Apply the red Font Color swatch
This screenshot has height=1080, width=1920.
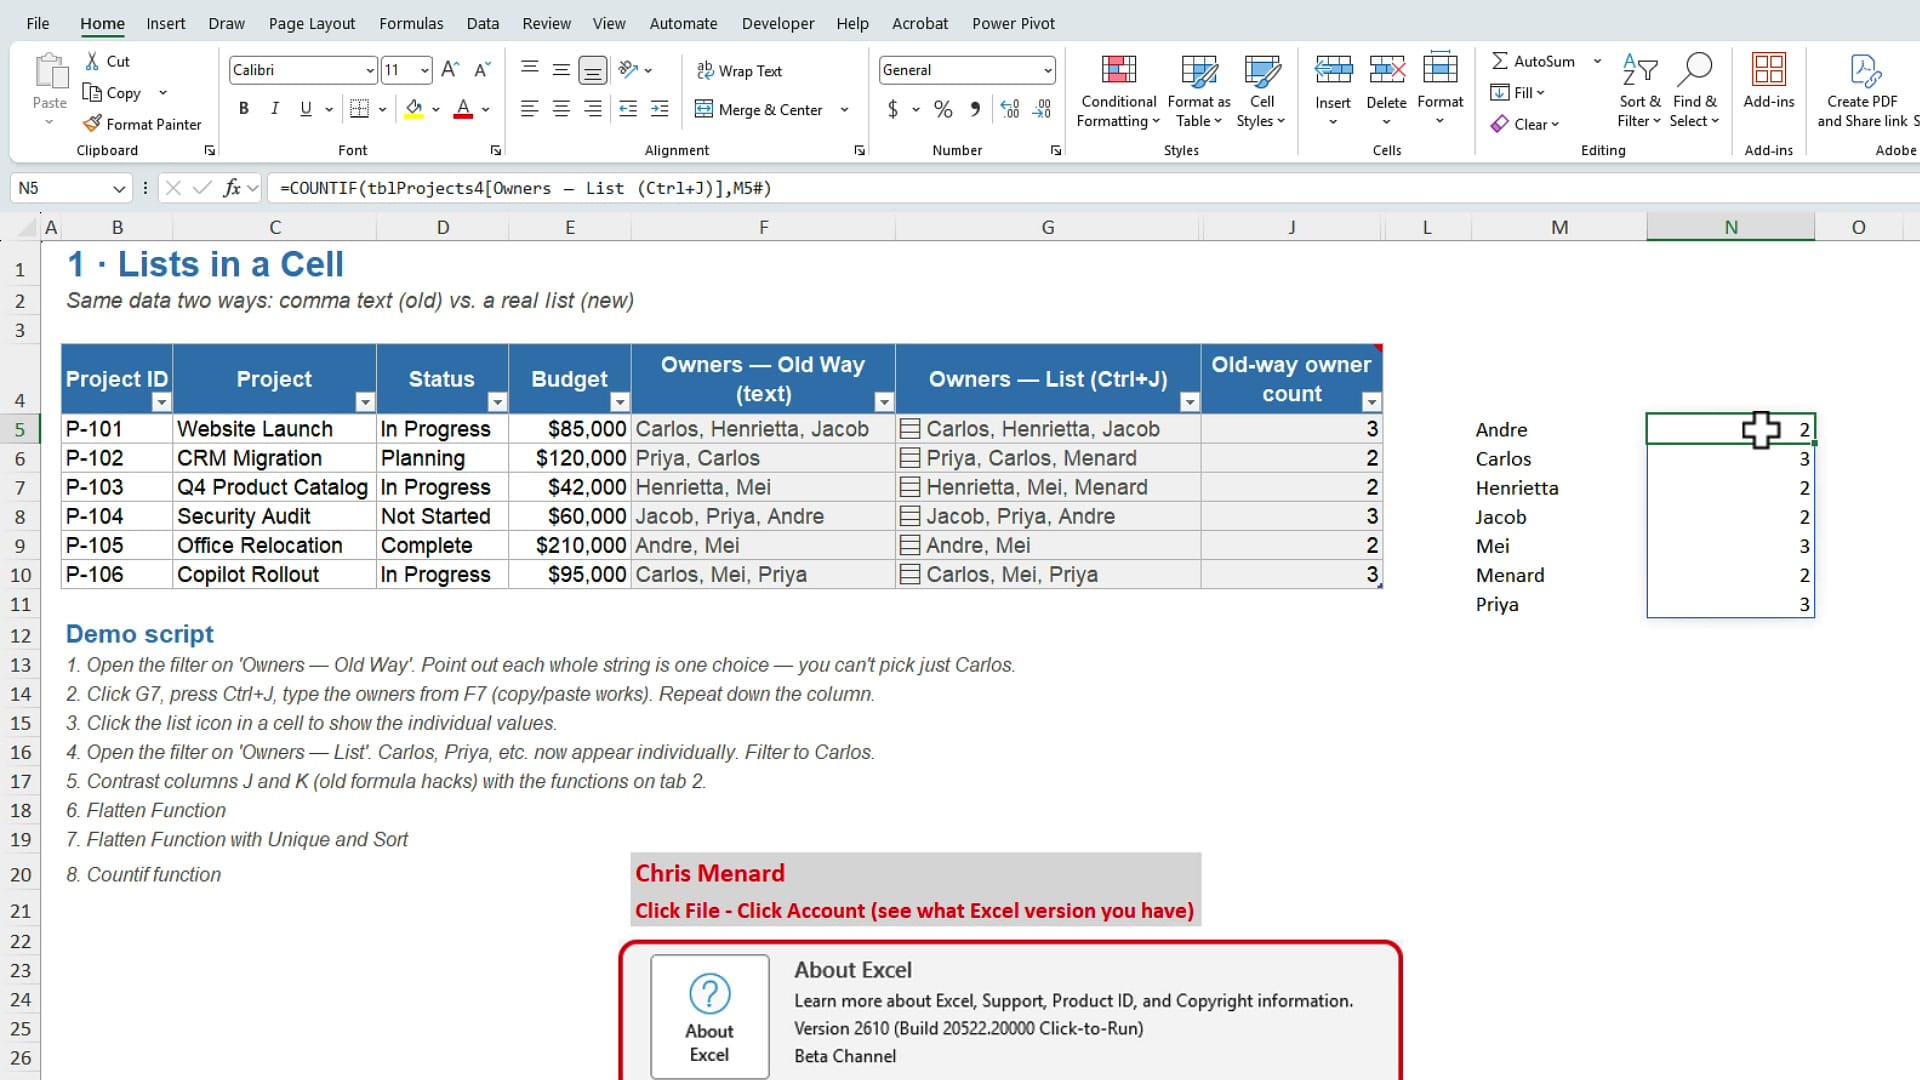click(463, 109)
